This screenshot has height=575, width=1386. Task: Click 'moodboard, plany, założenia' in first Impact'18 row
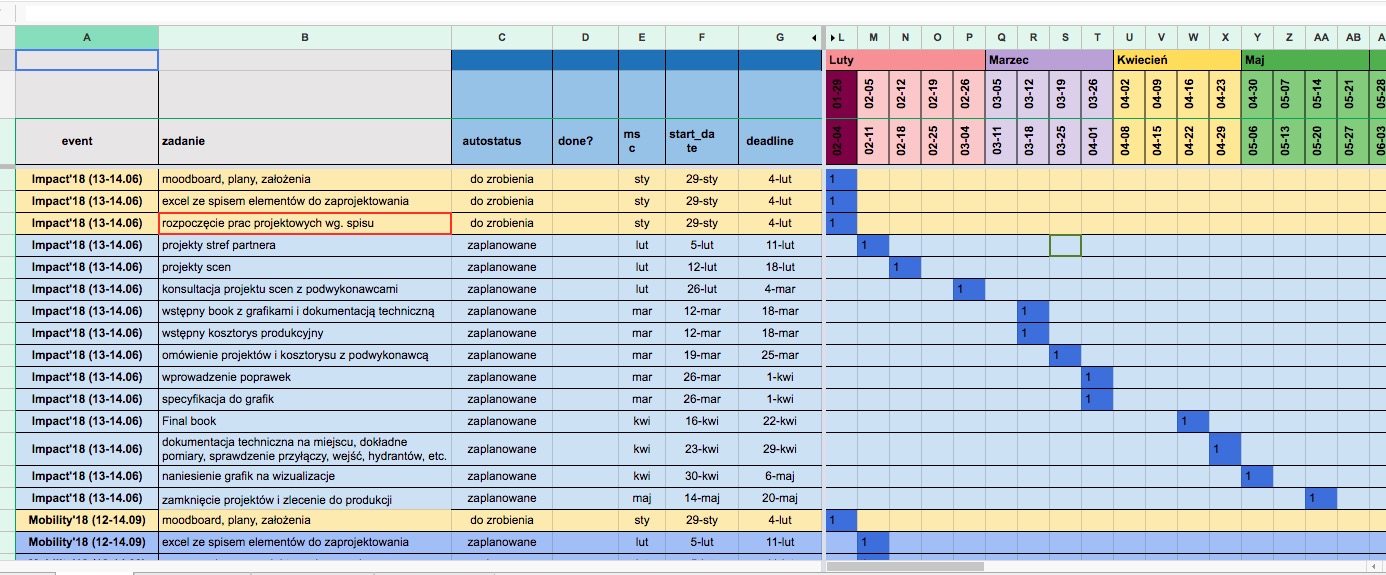[x=305, y=179]
